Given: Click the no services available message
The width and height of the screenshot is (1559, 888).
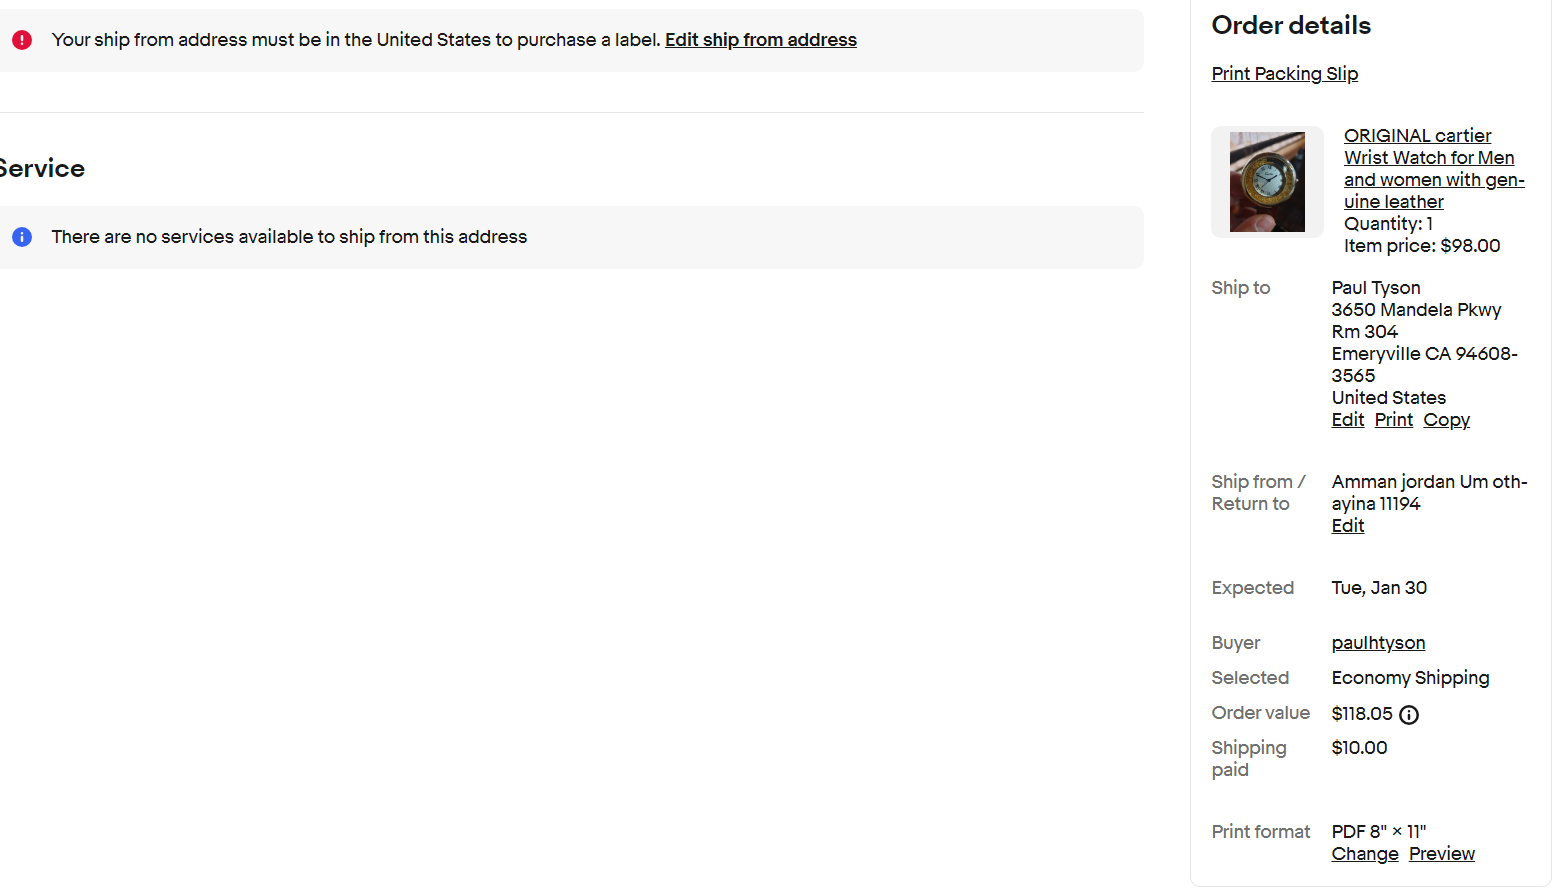Looking at the screenshot, I should [x=289, y=237].
